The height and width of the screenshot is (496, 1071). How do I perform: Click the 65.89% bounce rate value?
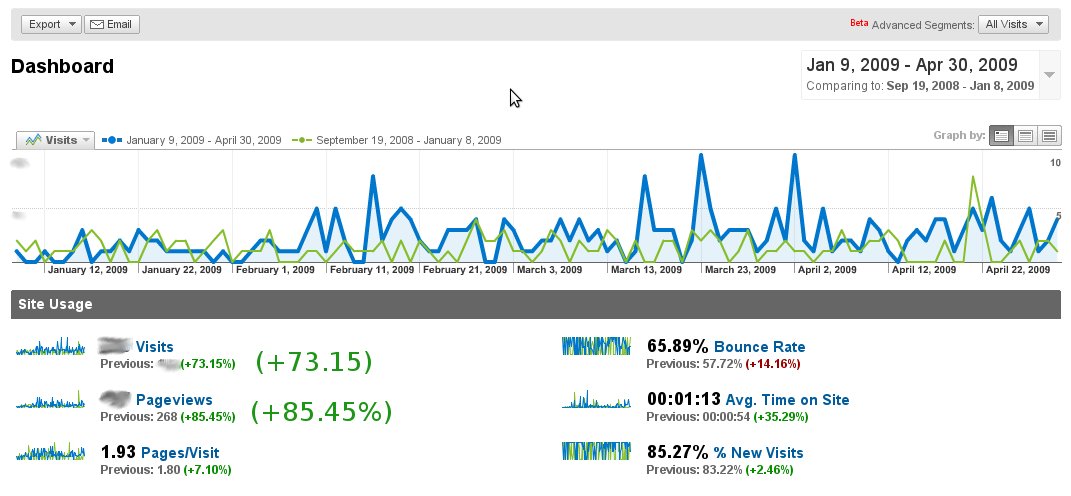click(678, 347)
